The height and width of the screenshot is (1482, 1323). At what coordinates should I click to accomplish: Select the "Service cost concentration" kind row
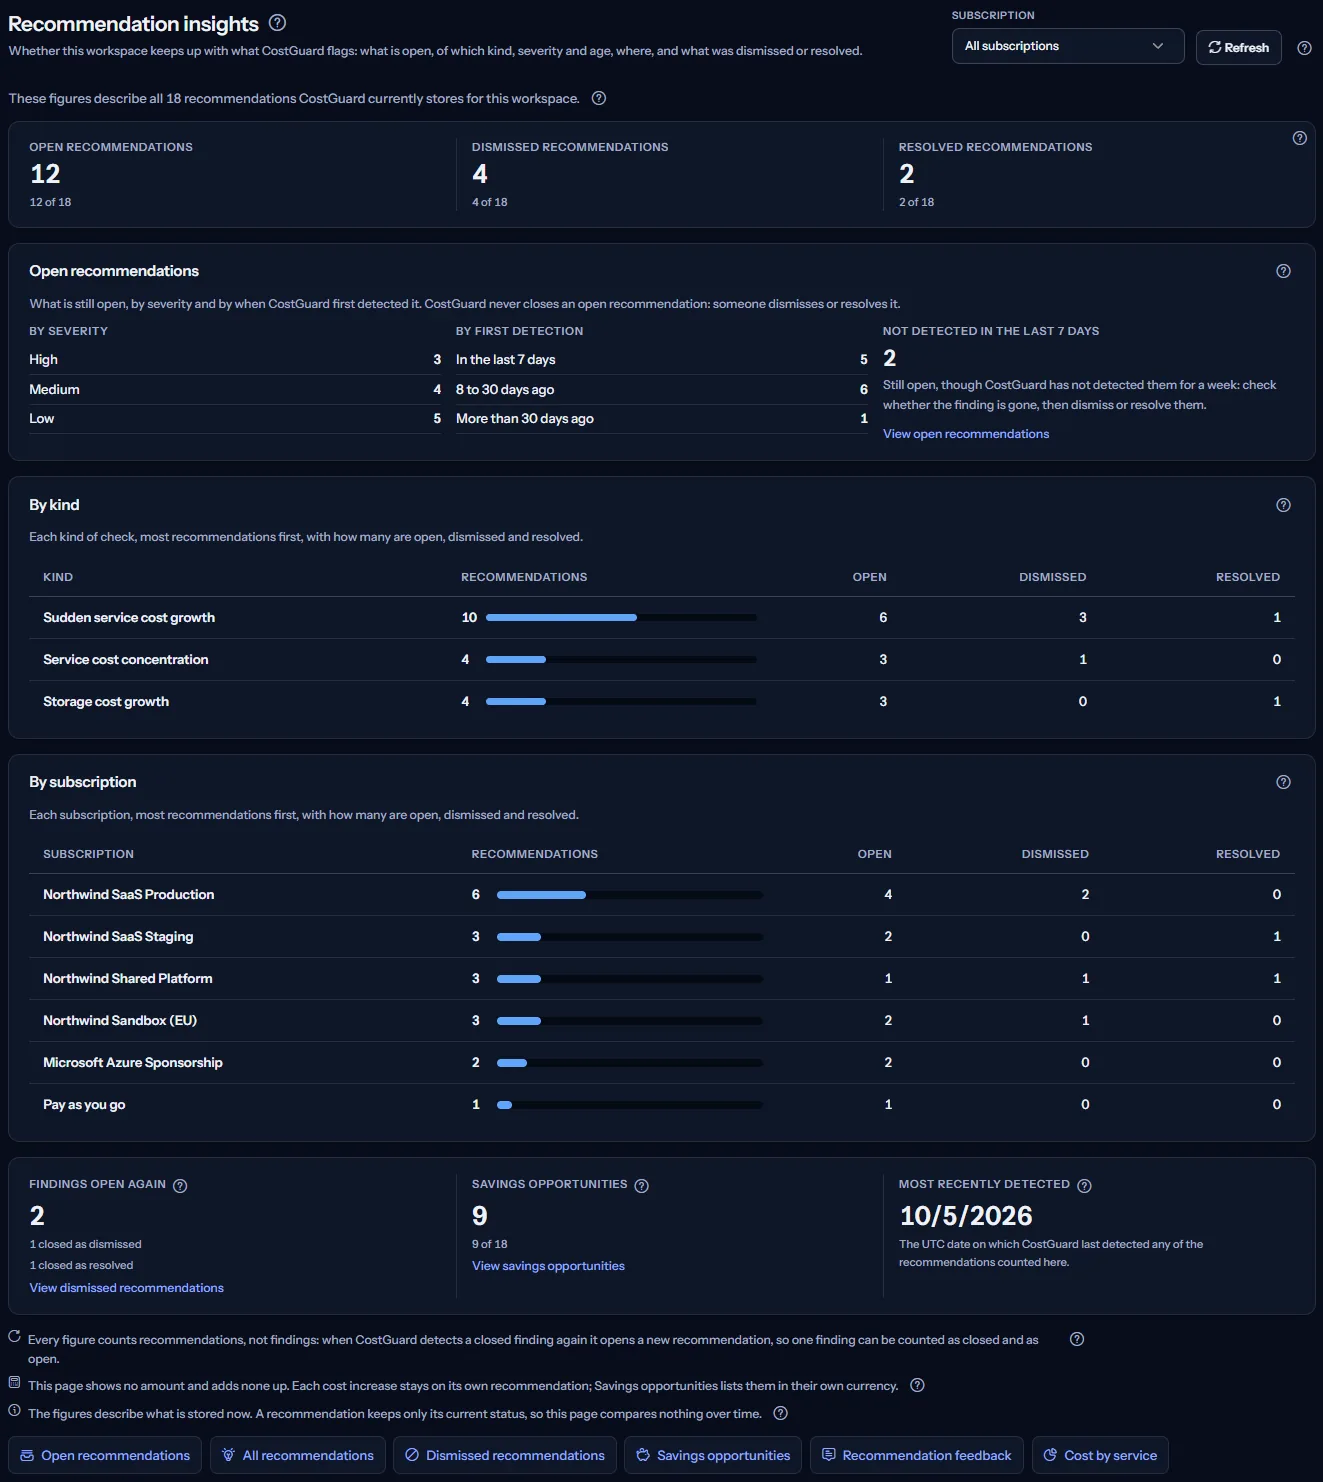pyautogui.click(x=662, y=660)
